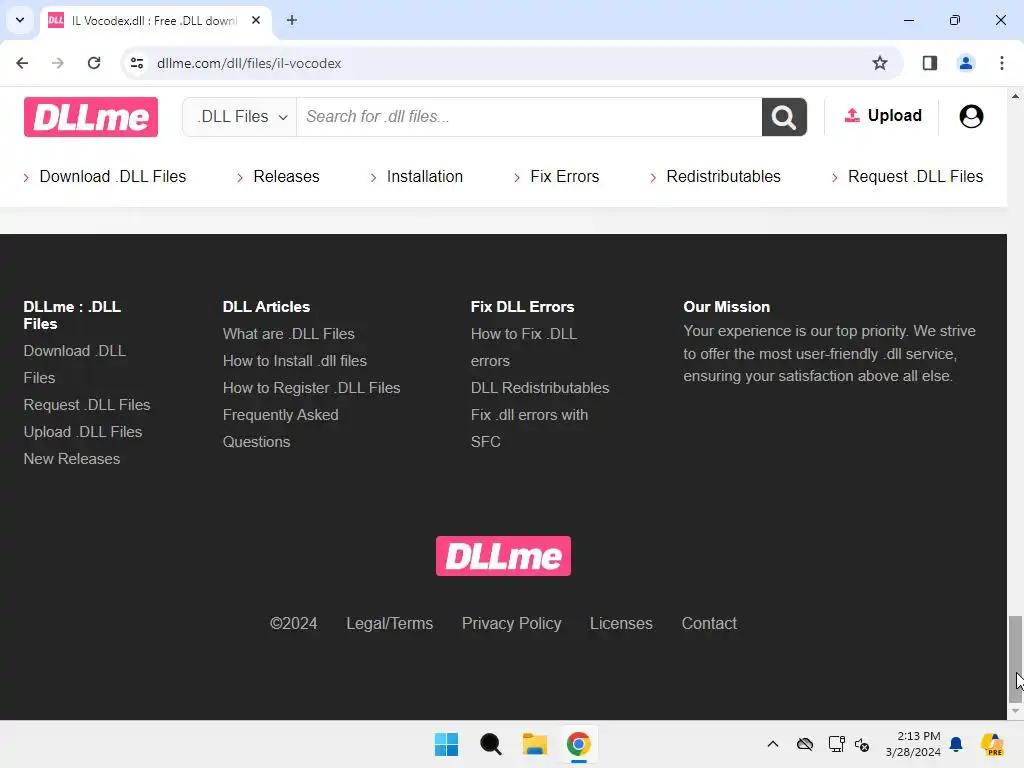Open DLL Redistributables footer link
The image size is (1024, 768).
pos(540,388)
